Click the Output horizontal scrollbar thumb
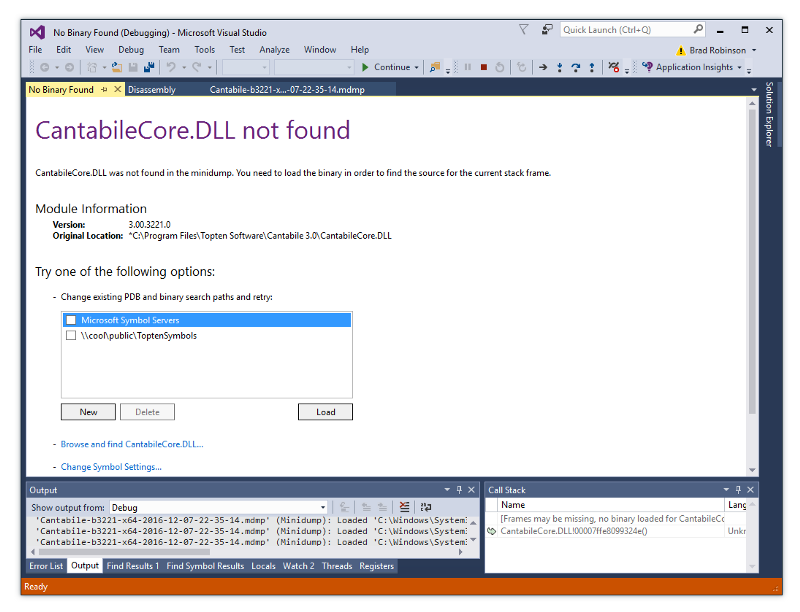800x612 pixels. click(124, 552)
